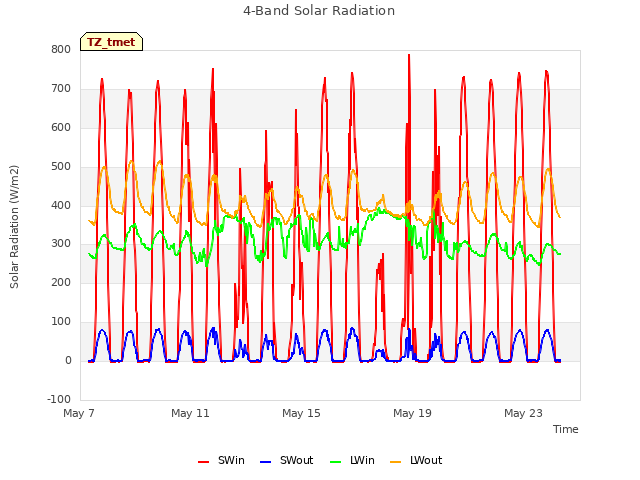Click the 800 y-axis tick label

[x=61, y=50]
